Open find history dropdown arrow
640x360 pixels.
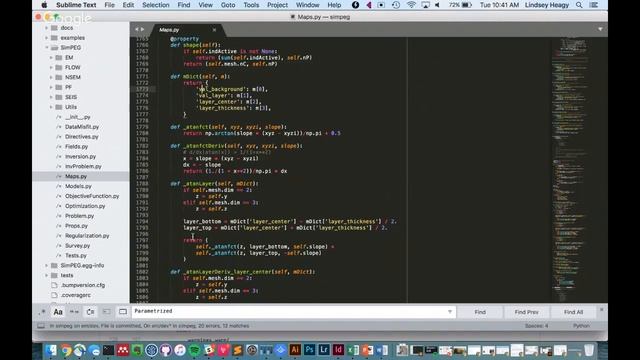click(450, 312)
